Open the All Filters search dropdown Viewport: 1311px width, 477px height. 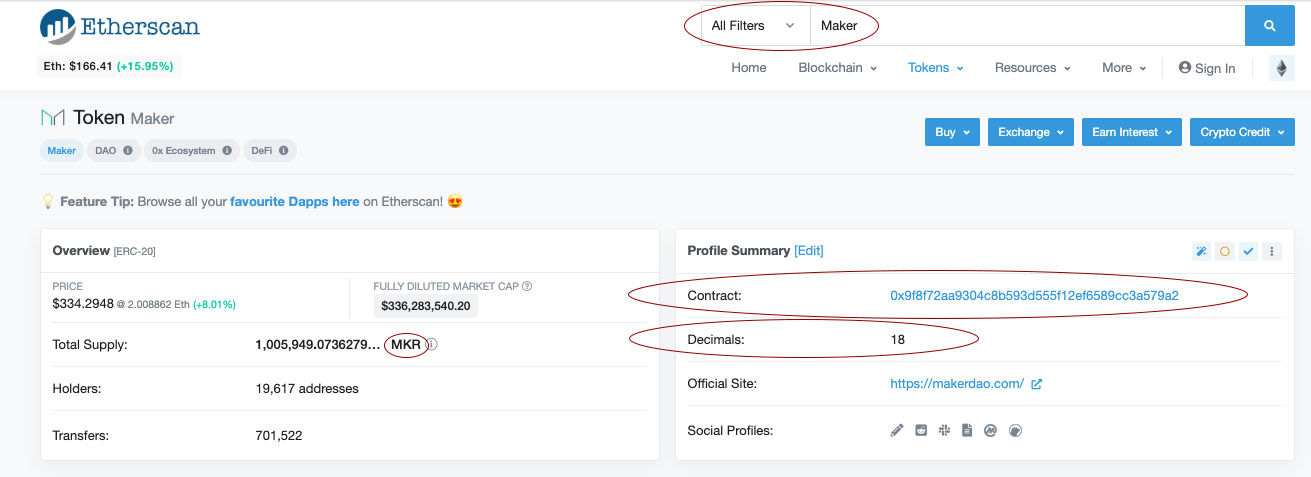pos(756,26)
